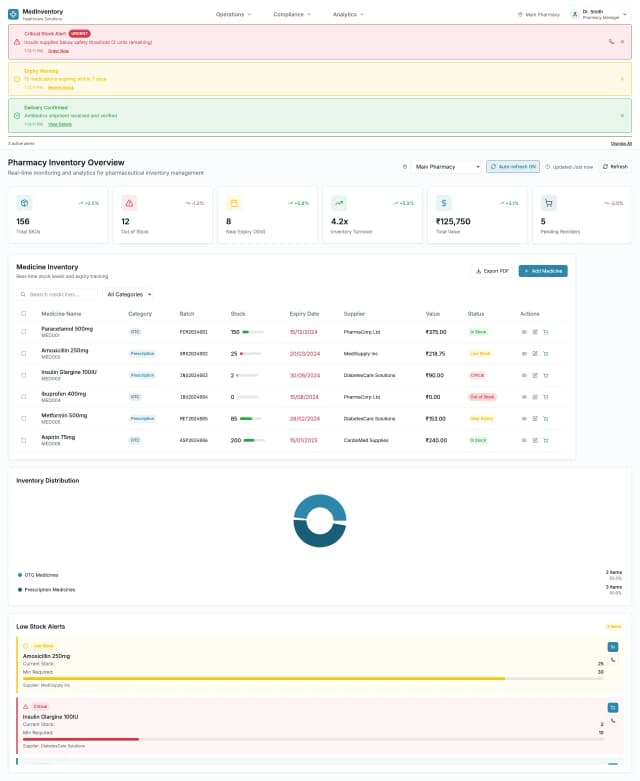Screen dimensions: 640x781
Task: Click the Add Medicine button
Action: click(x=543, y=271)
